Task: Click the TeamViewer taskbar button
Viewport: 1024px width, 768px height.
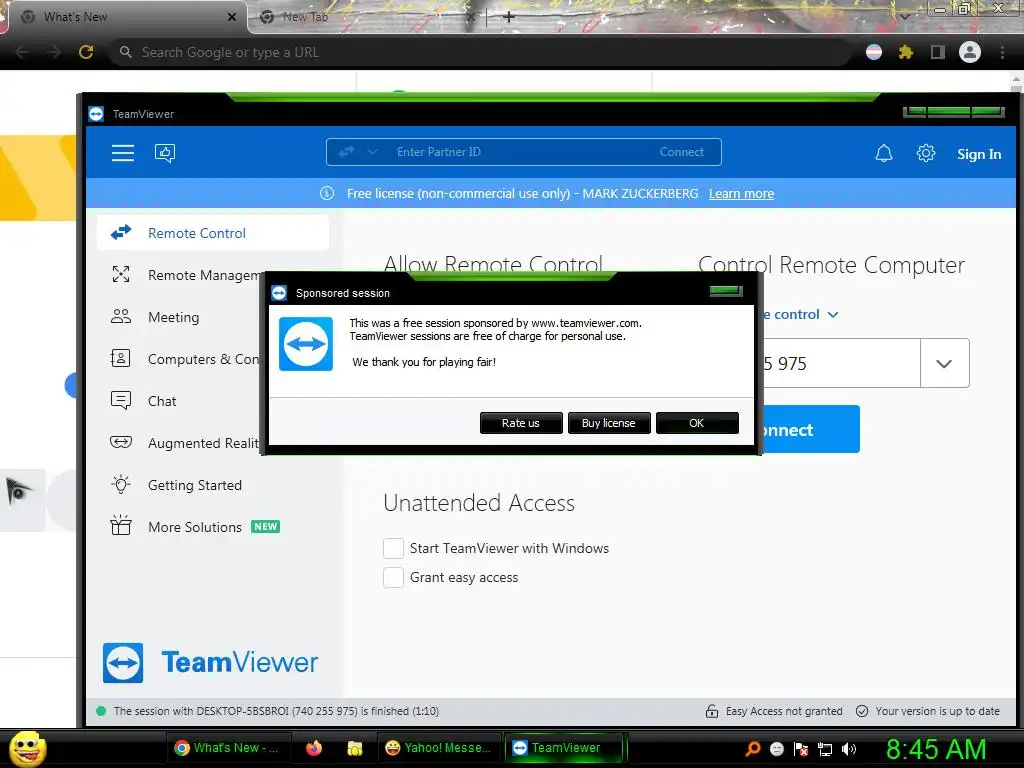Action: 565,748
